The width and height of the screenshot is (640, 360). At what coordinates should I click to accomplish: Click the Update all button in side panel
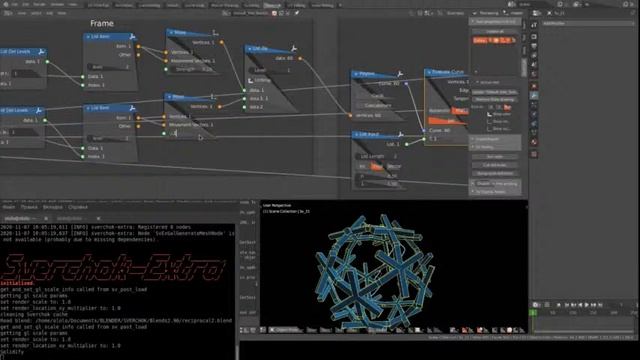pos(496,31)
